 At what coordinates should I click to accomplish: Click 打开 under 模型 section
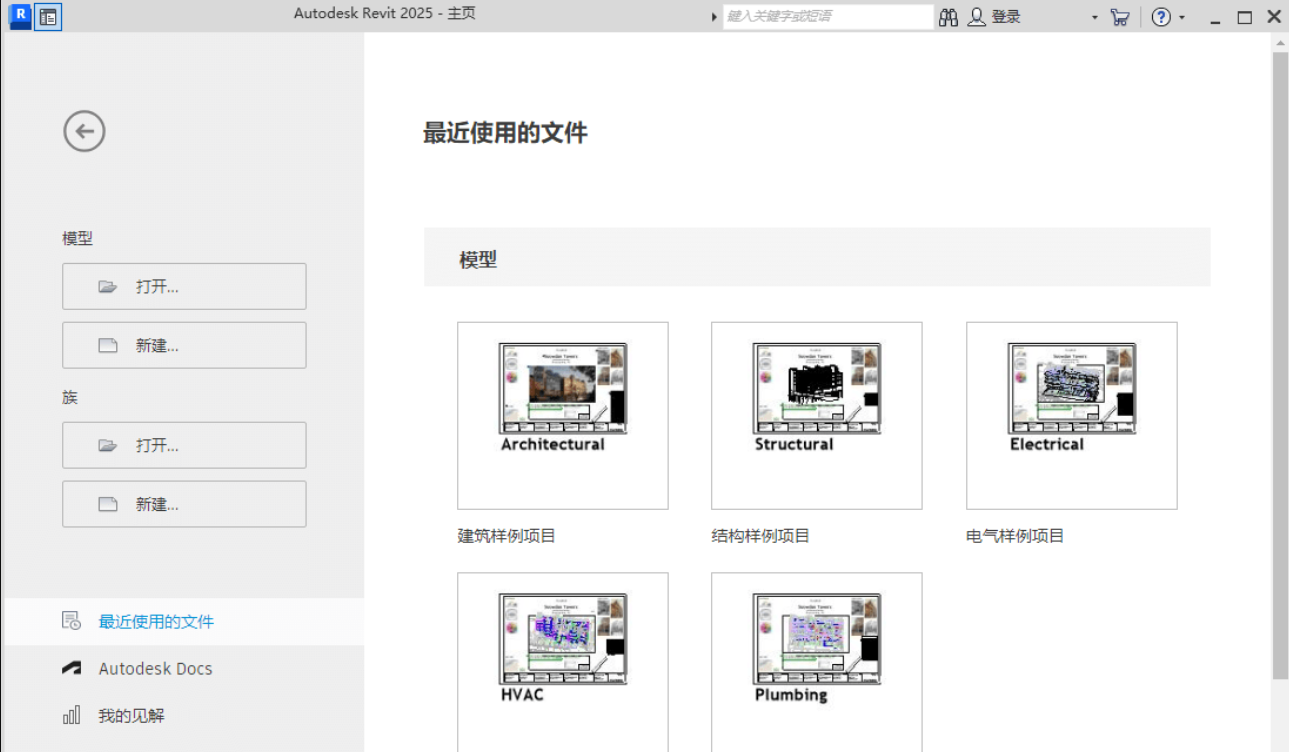click(x=184, y=286)
